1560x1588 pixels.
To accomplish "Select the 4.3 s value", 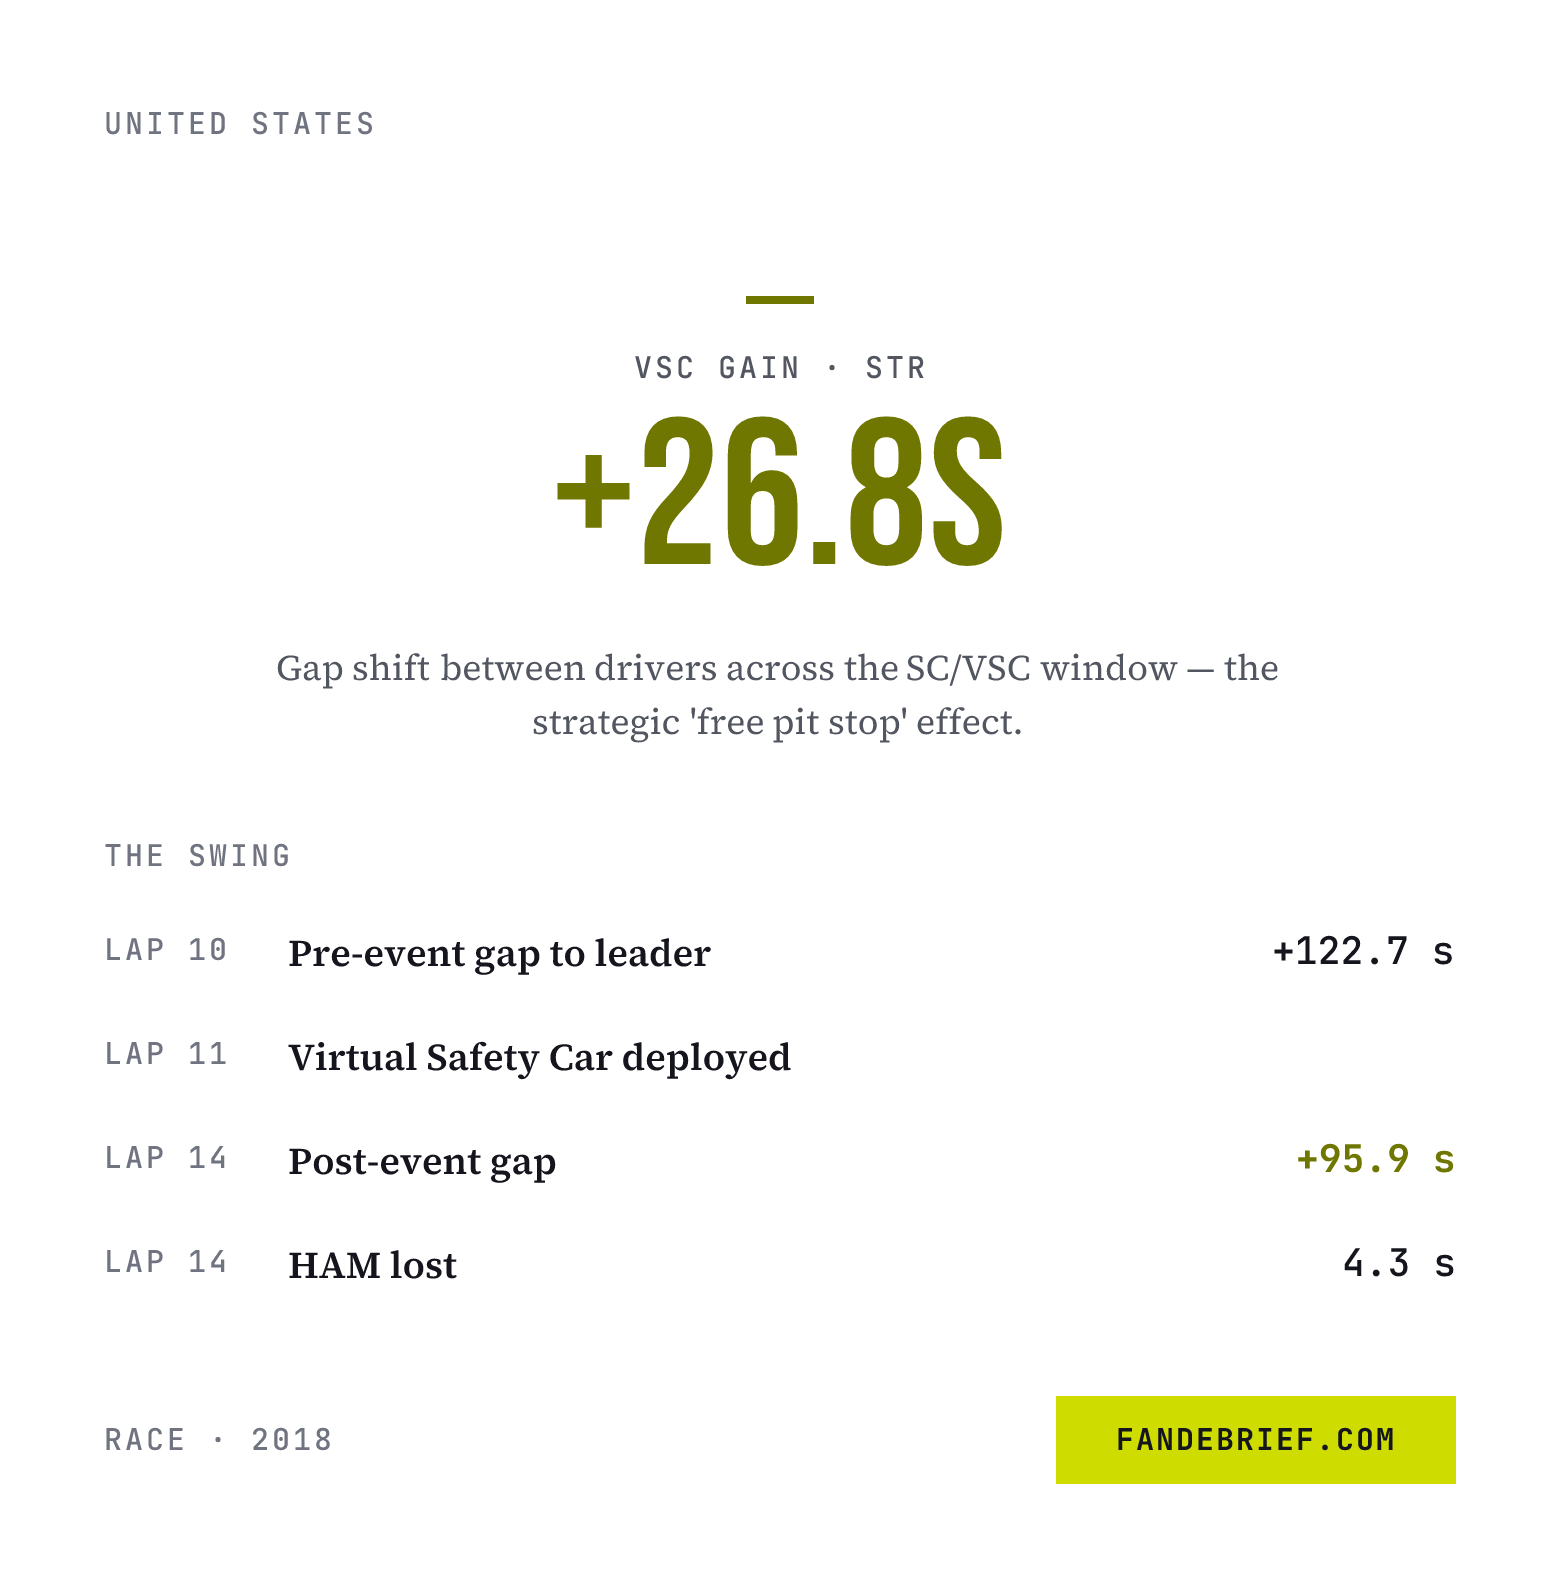I will tap(1399, 1263).
